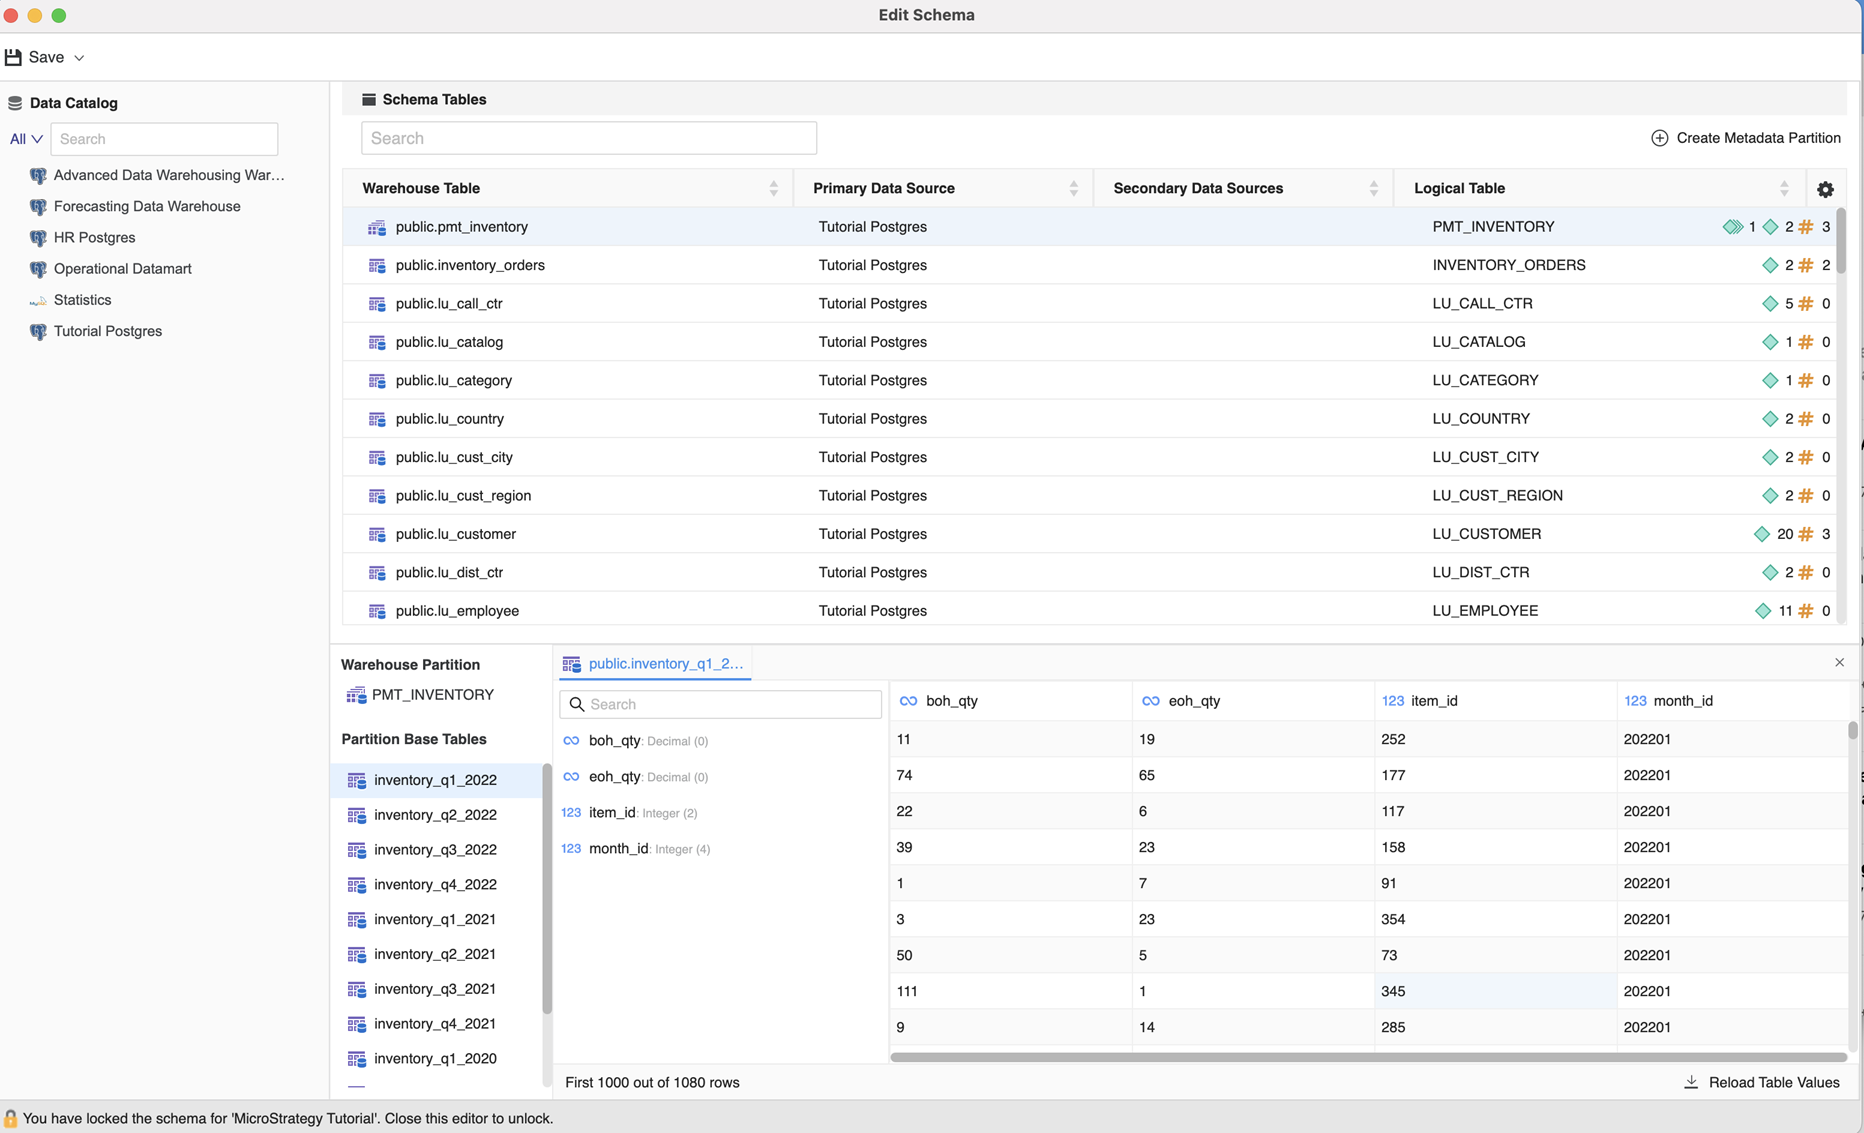Select the Statistics data source icon
Image resolution: width=1864 pixels, height=1133 pixels.
coord(38,300)
